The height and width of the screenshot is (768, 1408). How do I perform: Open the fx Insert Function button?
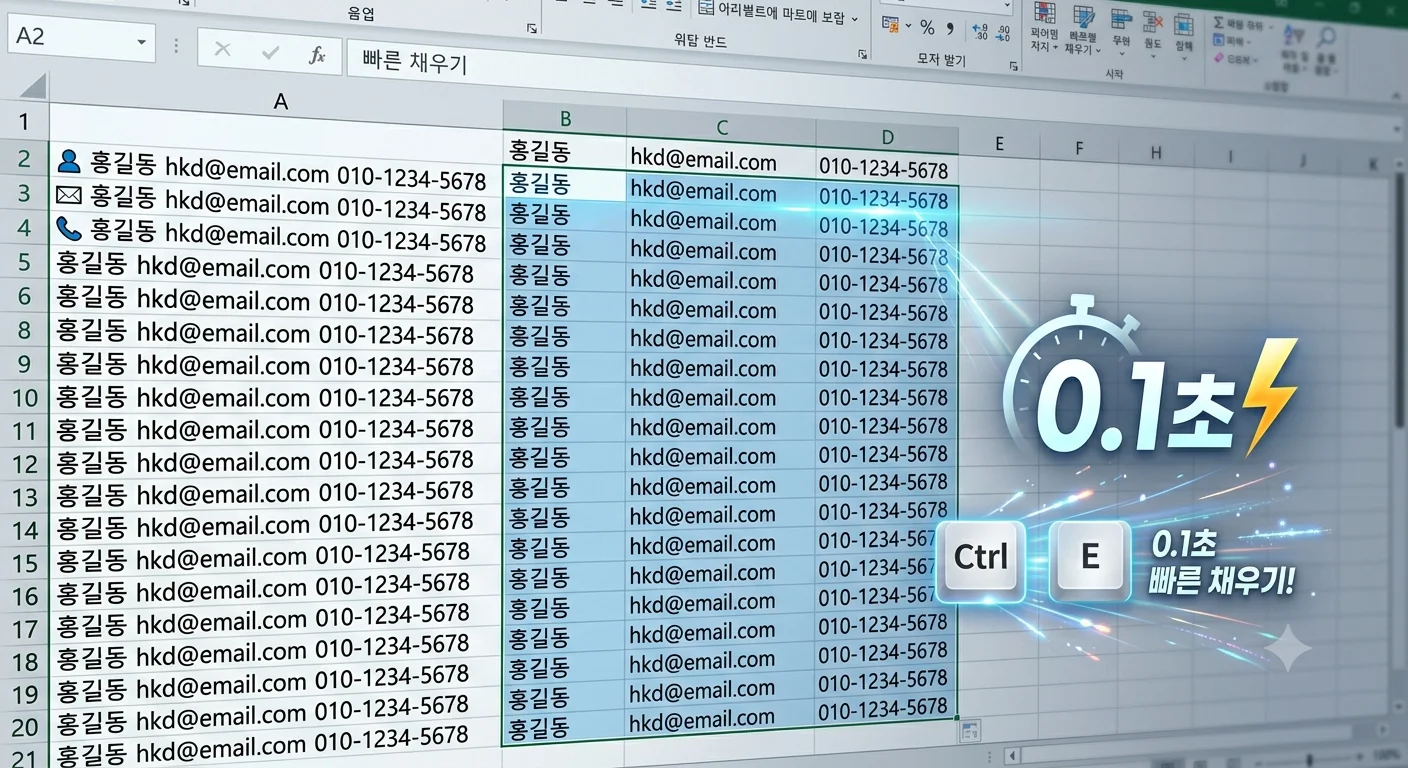click(317, 55)
